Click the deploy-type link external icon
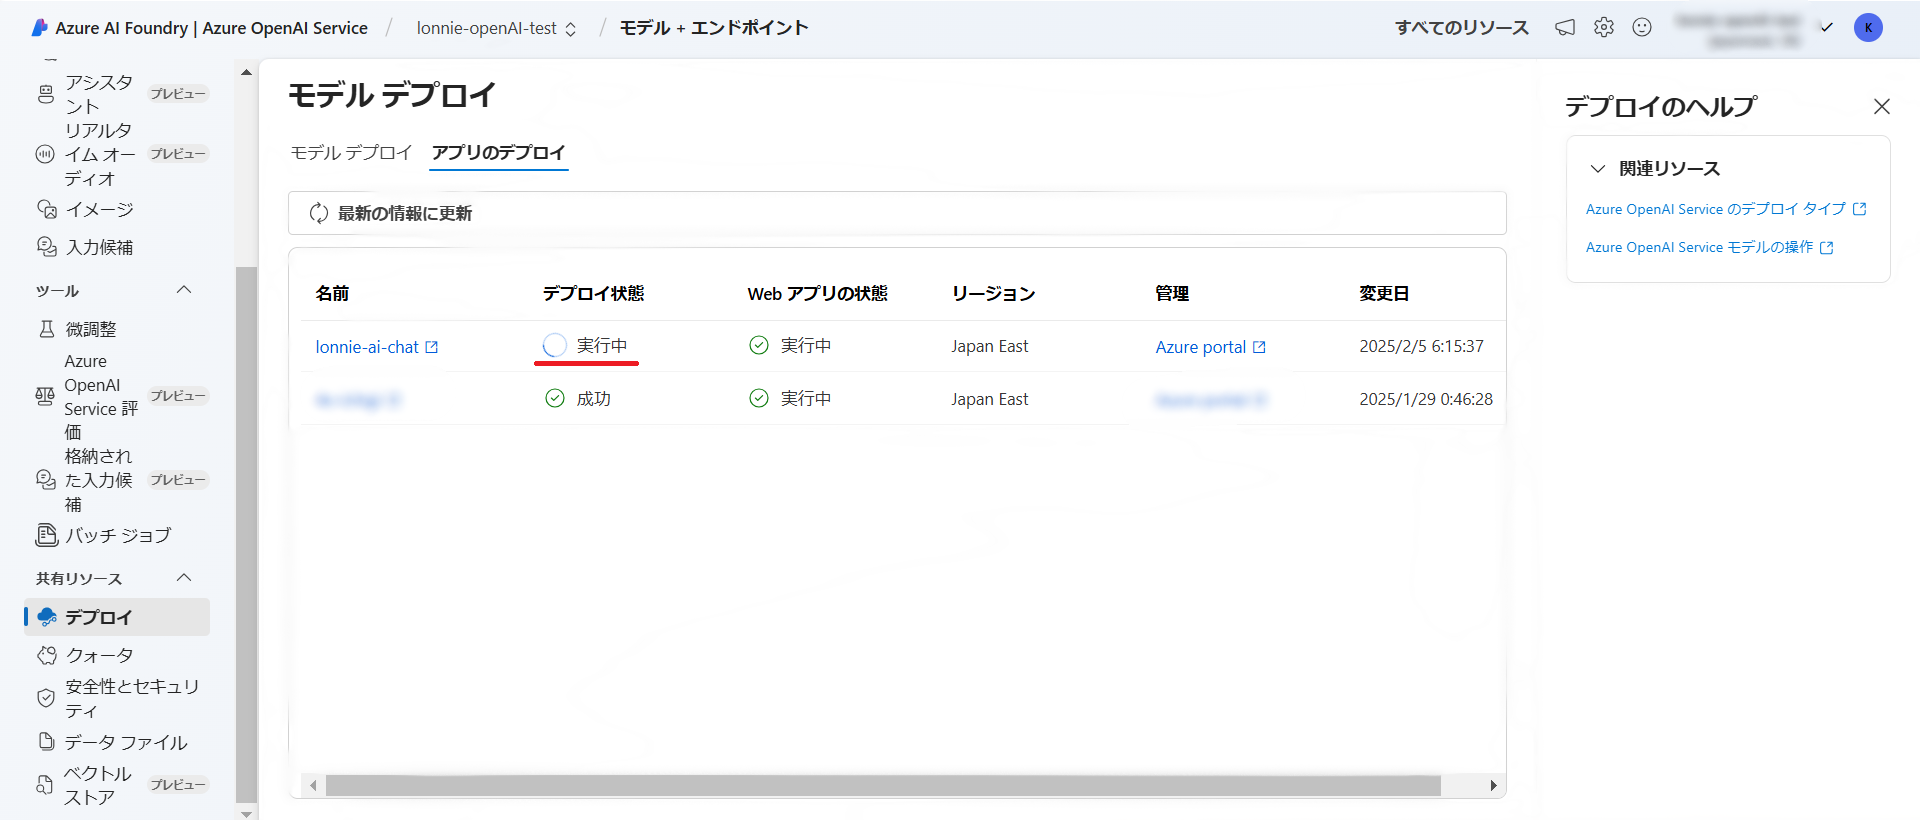 click(1860, 209)
